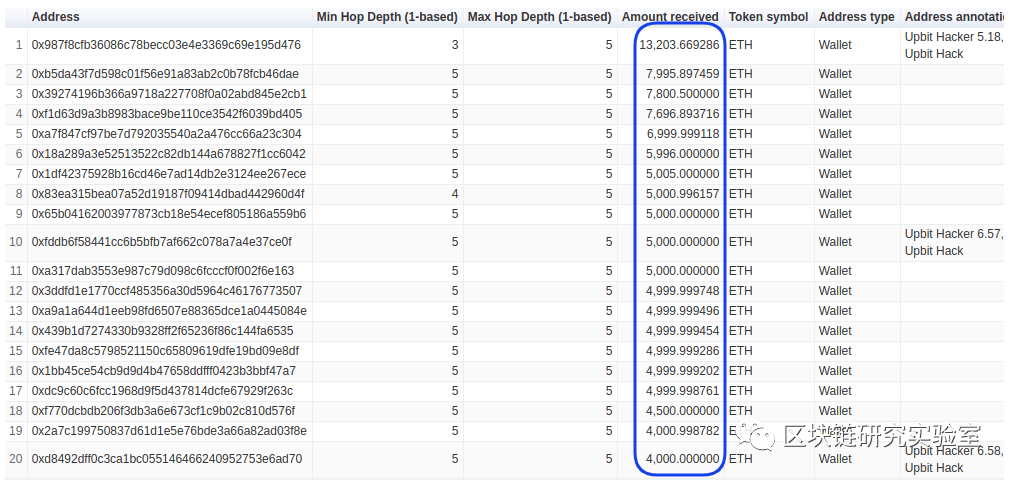
Task: Select row number 20
Action: [16, 459]
